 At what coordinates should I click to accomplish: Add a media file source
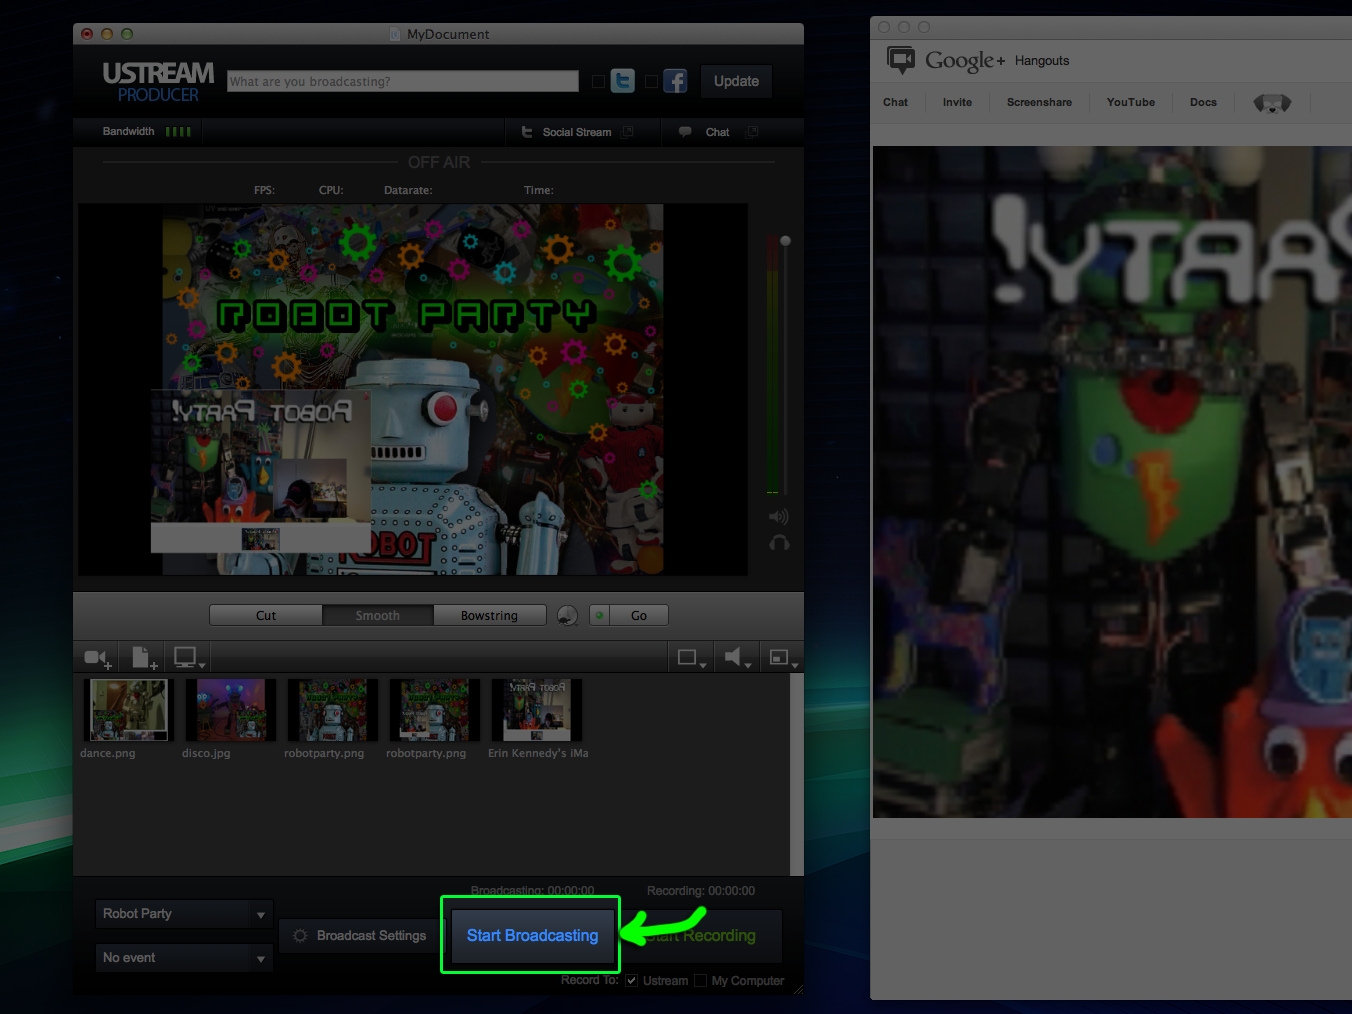point(144,658)
